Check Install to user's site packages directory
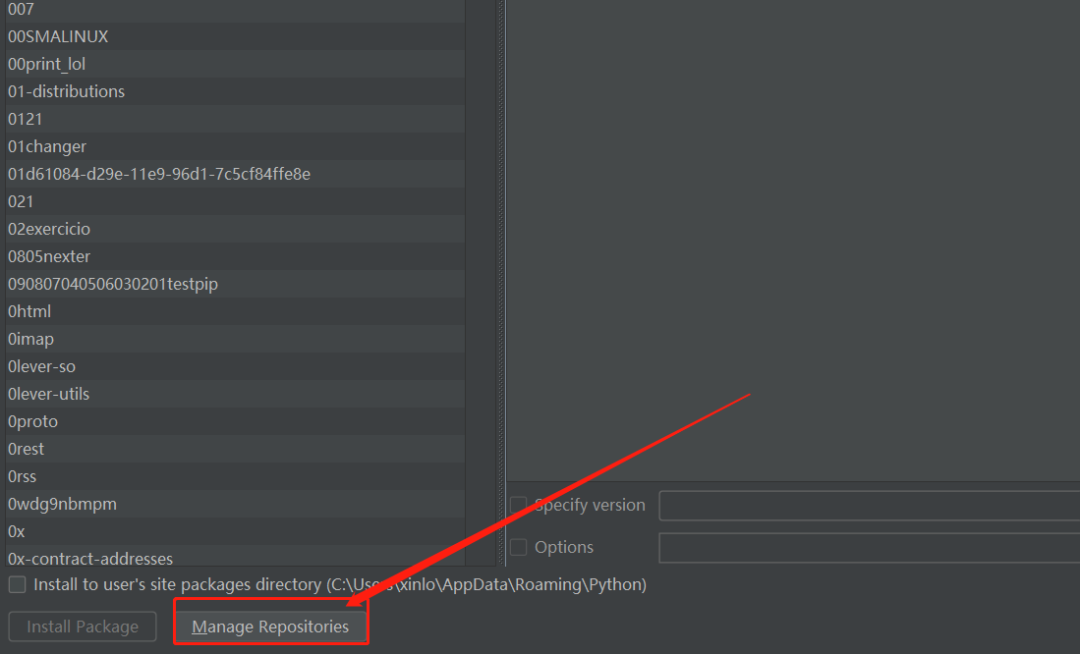This screenshot has width=1080, height=654. [17, 584]
